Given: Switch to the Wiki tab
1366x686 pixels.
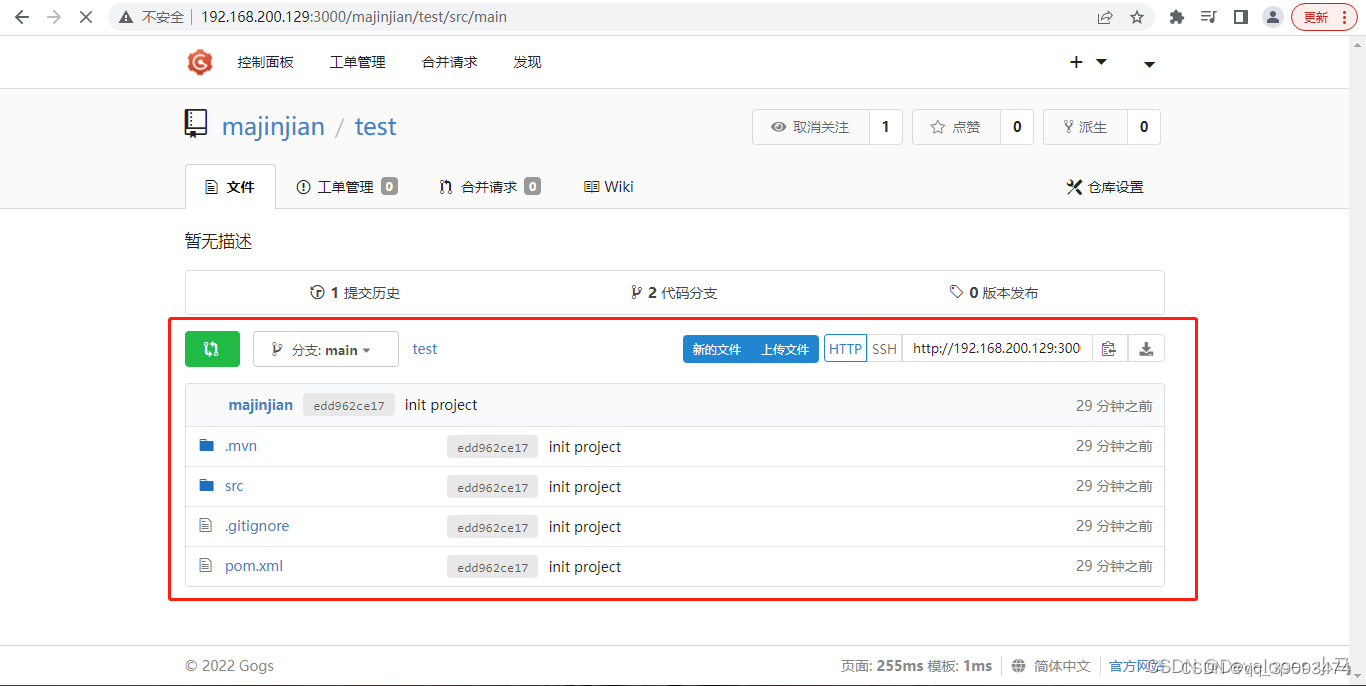Looking at the screenshot, I should (x=608, y=187).
